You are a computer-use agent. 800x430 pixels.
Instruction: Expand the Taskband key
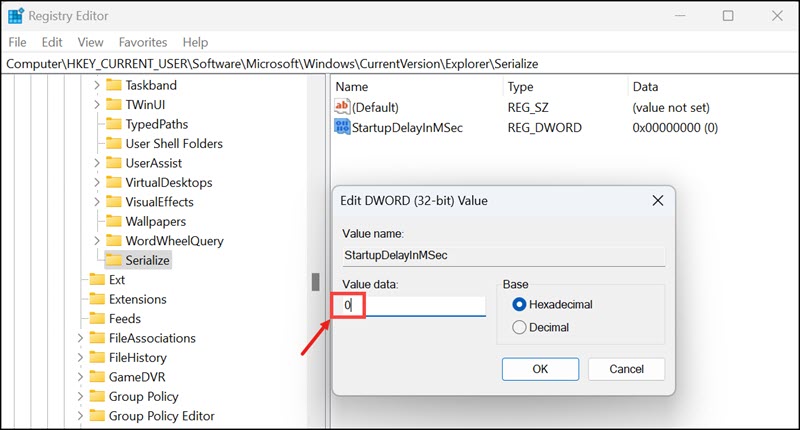pos(96,85)
